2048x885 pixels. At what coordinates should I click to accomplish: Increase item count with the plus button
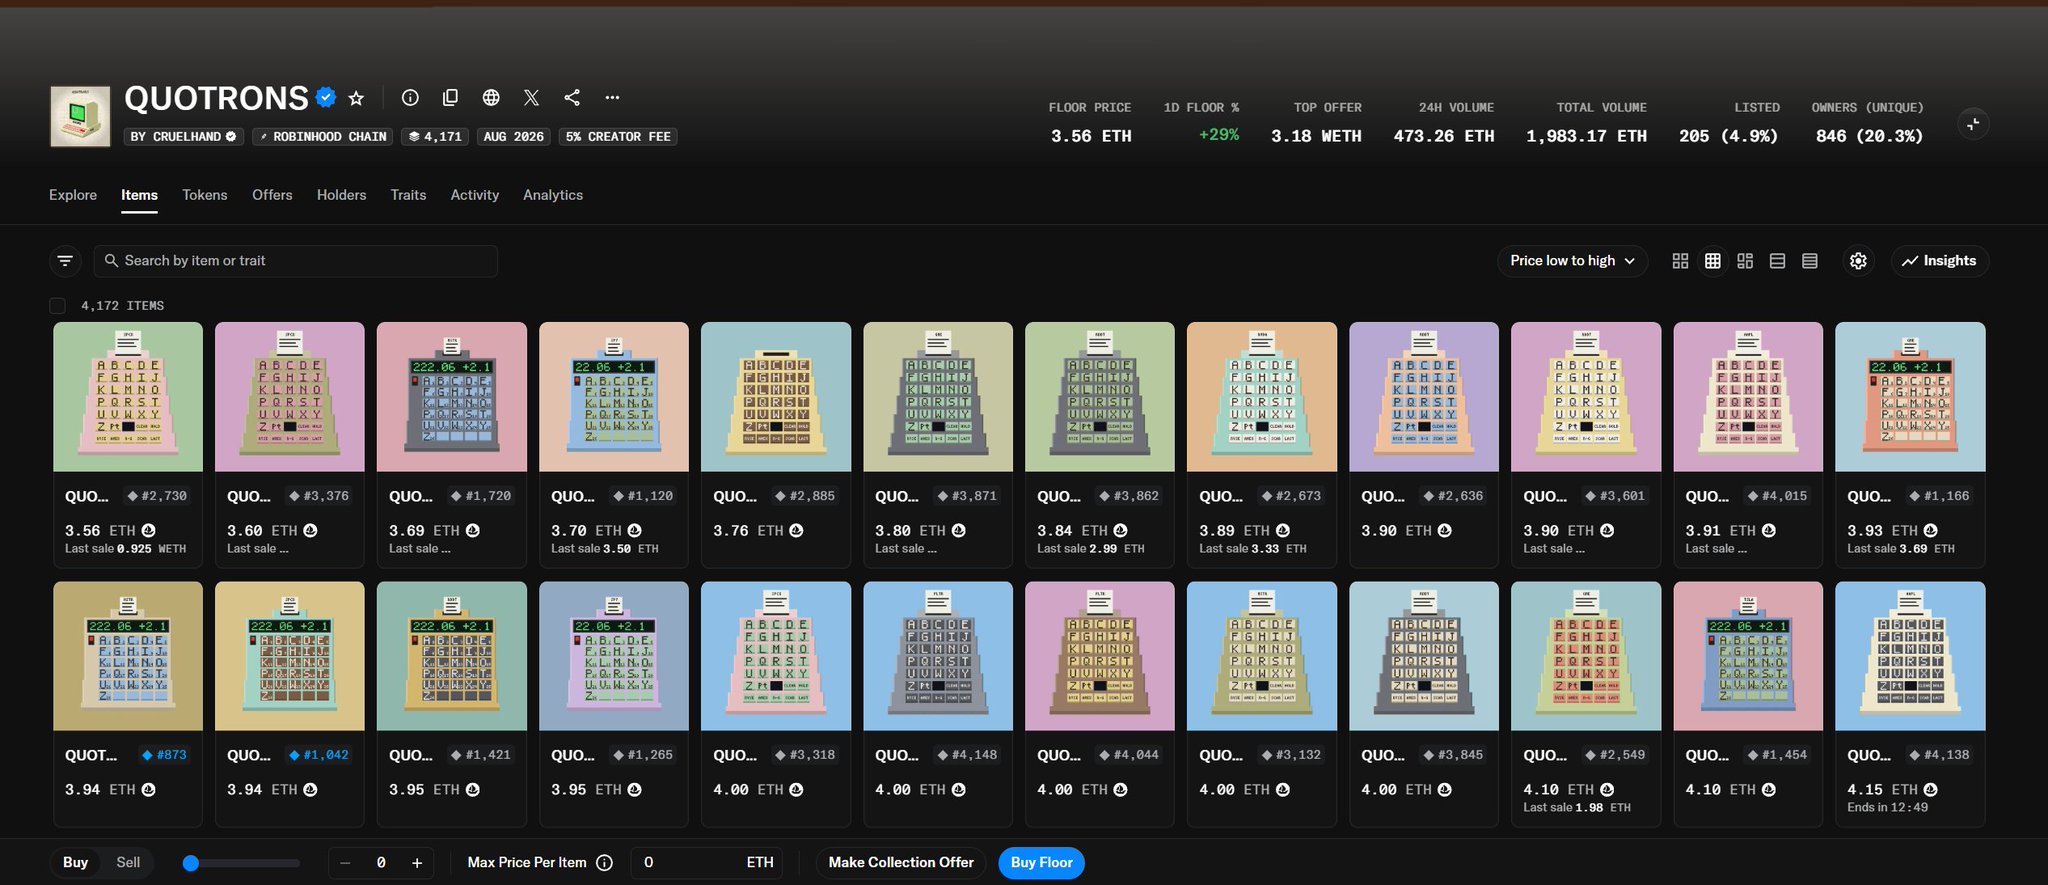[x=417, y=863]
